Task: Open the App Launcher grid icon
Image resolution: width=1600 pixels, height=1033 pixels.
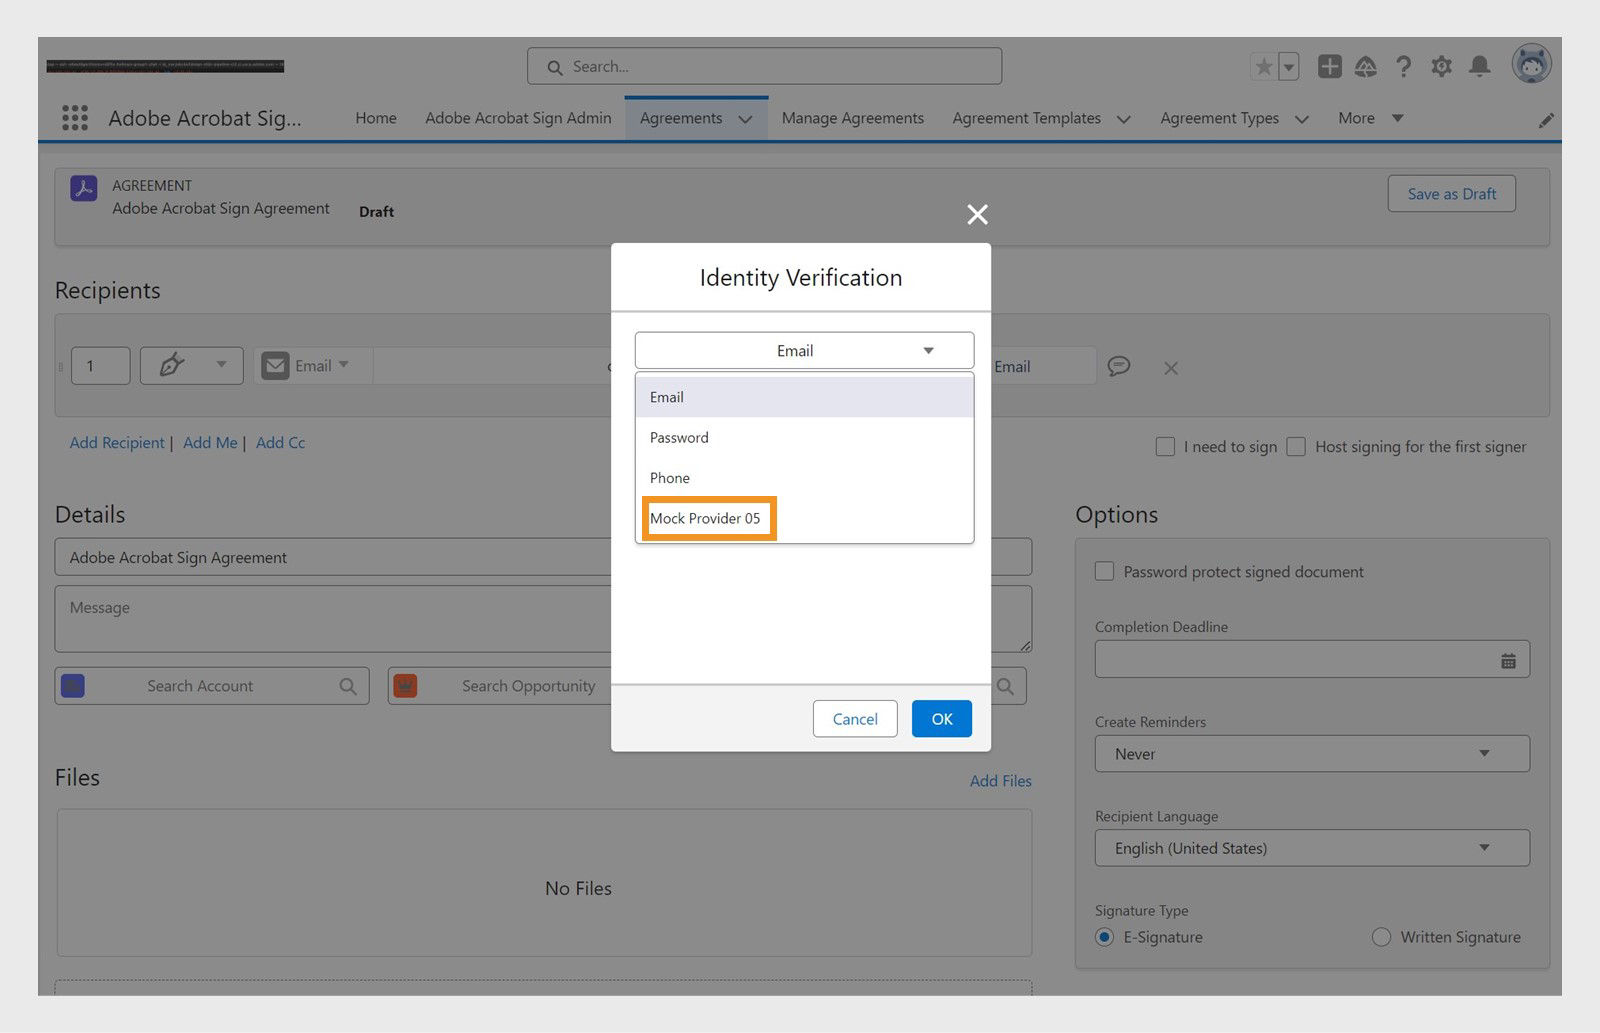Action: (x=75, y=118)
